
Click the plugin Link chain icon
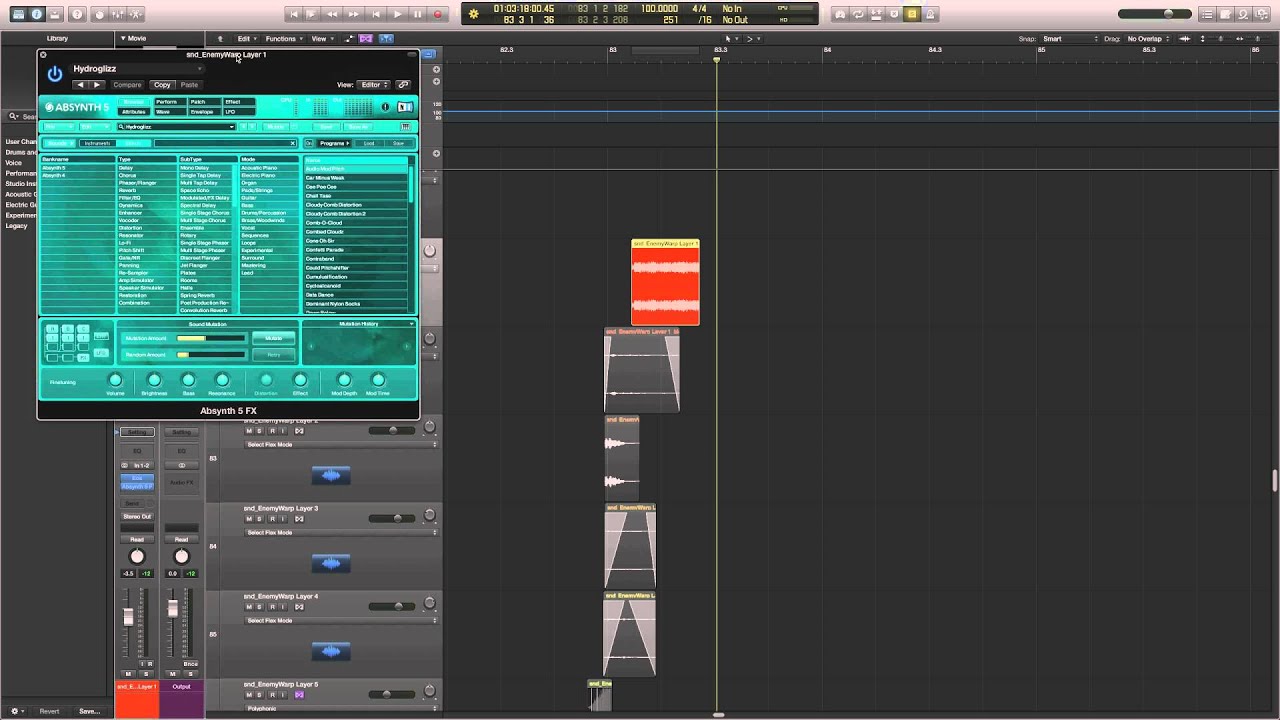[x=403, y=85]
